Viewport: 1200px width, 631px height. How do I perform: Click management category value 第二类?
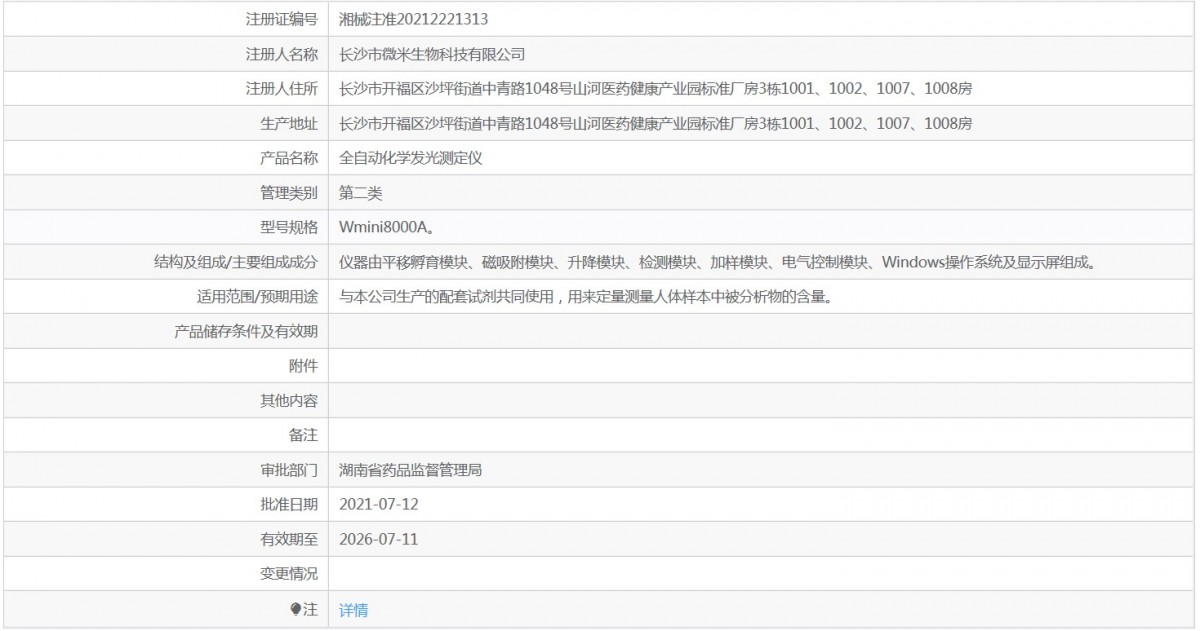click(360, 193)
